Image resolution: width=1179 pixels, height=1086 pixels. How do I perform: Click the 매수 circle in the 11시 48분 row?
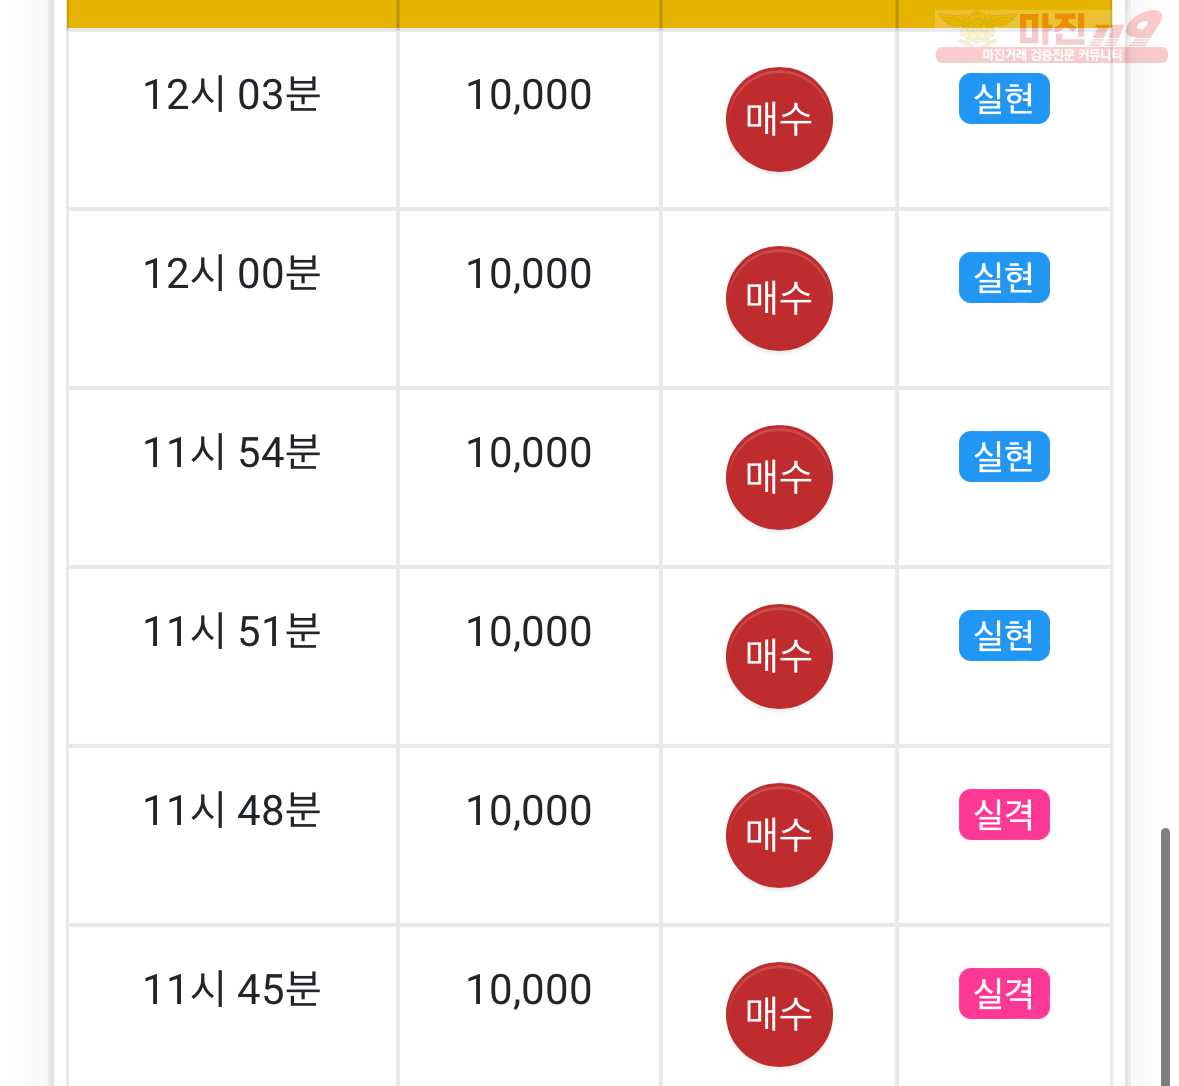[x=779, y=836]
